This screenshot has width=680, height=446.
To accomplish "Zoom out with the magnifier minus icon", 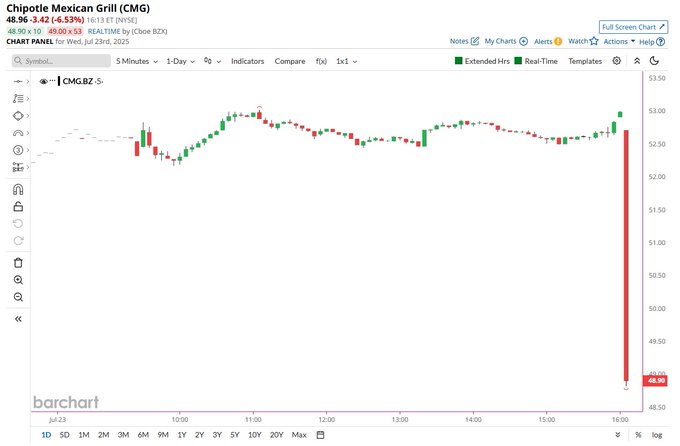I will 18,297.
